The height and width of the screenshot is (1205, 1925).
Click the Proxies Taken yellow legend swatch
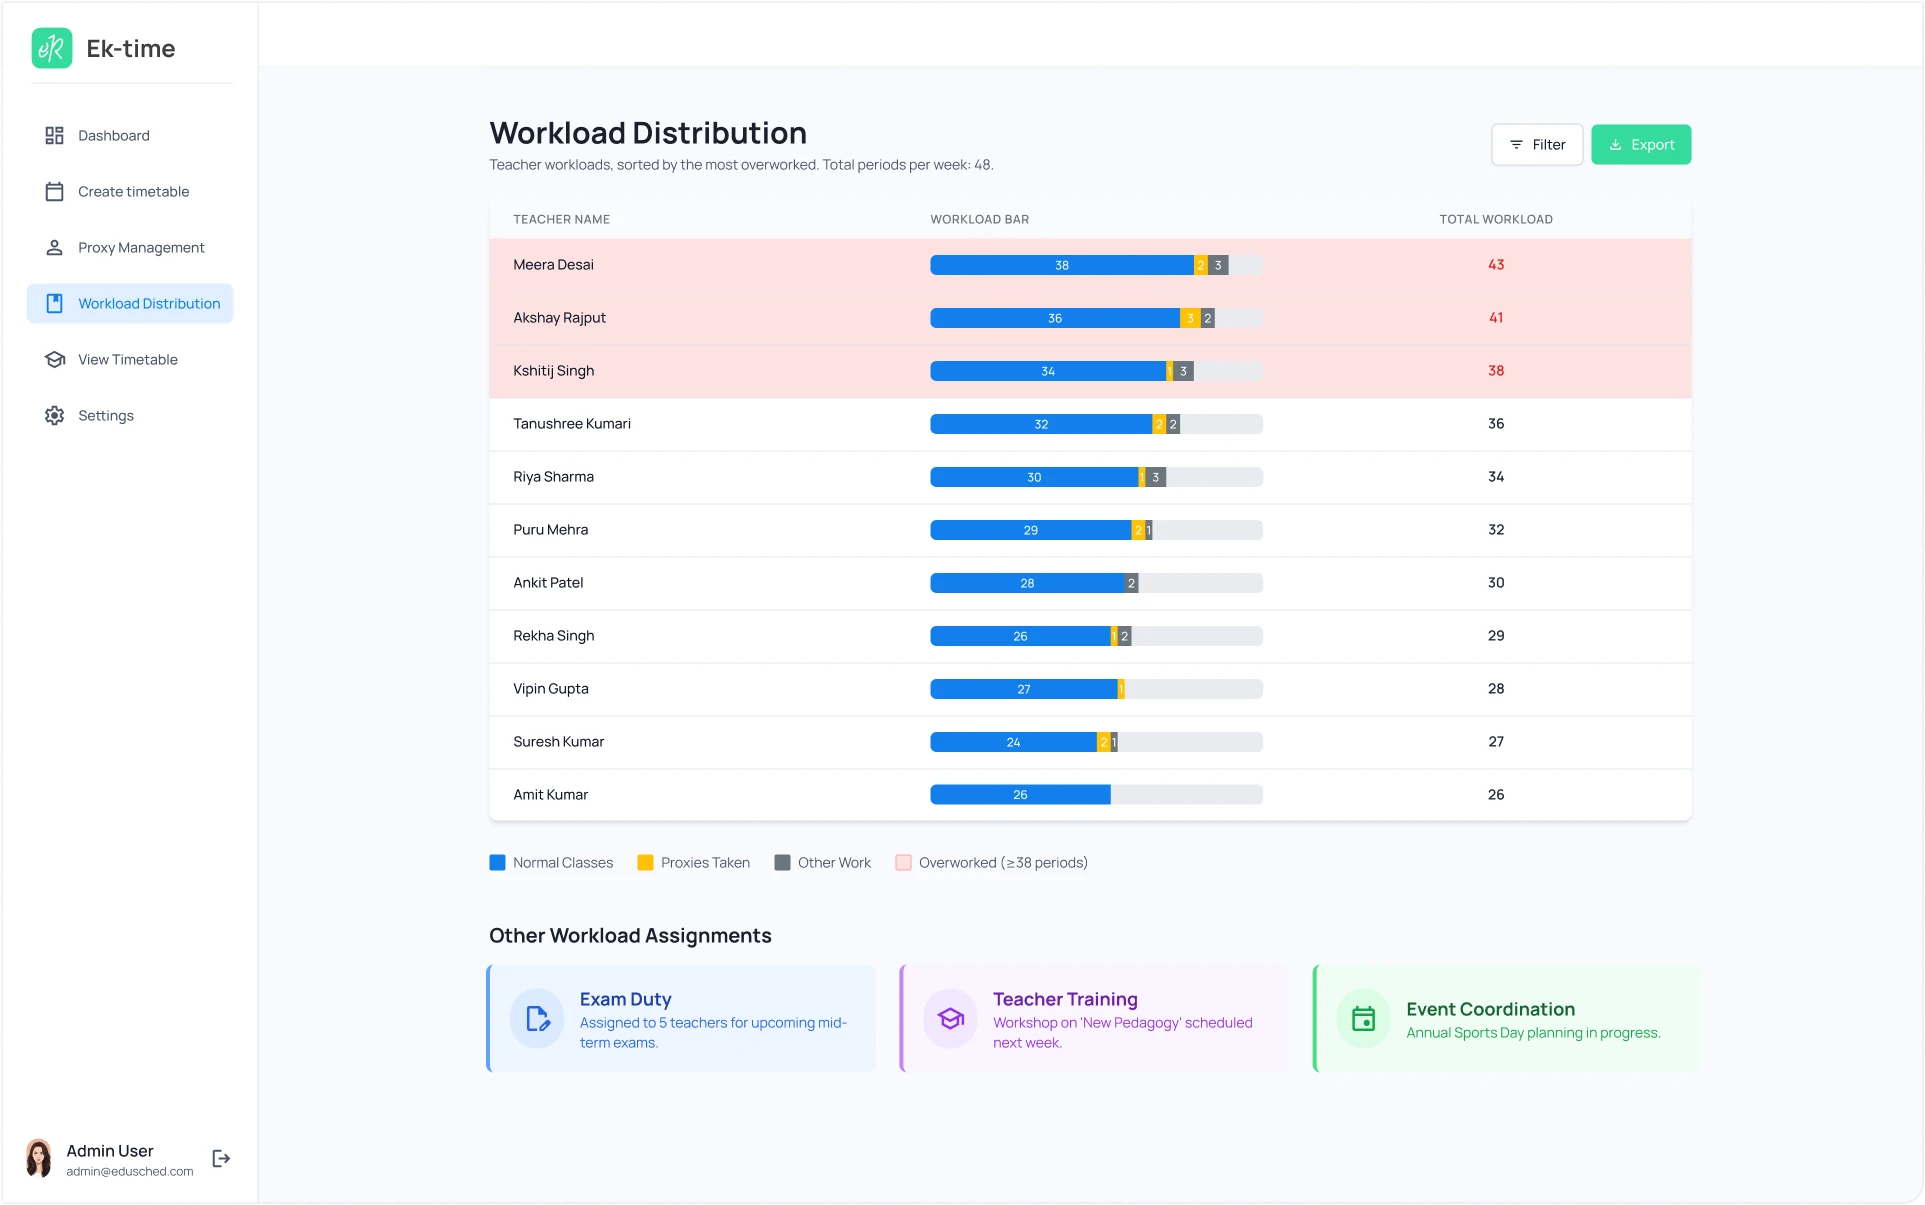[x=645, y=863]
